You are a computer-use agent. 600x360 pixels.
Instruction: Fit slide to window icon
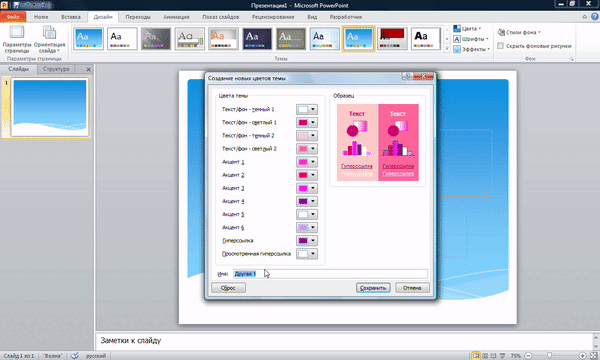tap(593, 356)
